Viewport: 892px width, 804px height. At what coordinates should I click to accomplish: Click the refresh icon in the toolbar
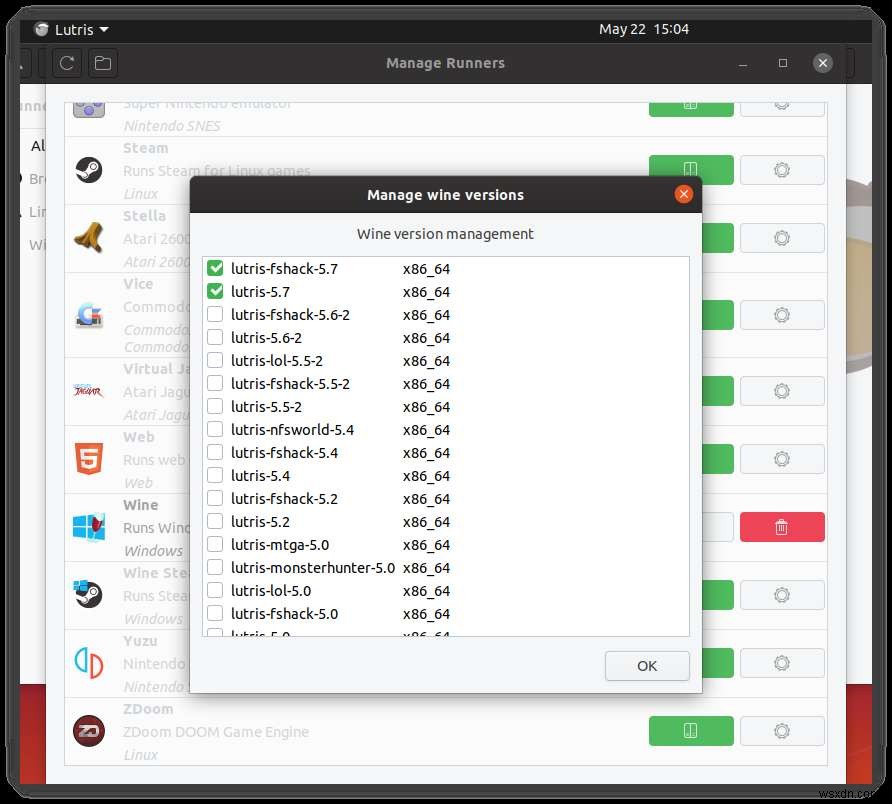coord(66,62)
